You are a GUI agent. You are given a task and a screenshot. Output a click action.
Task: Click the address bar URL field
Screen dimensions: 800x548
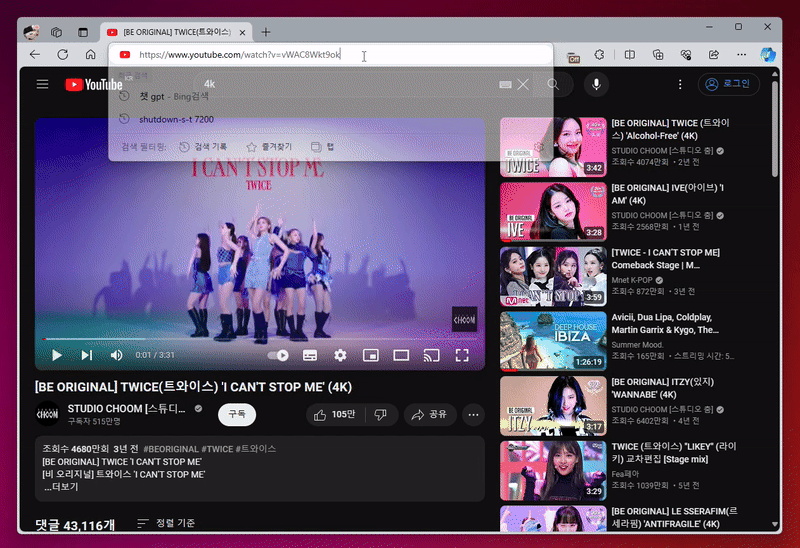point(331,55)
